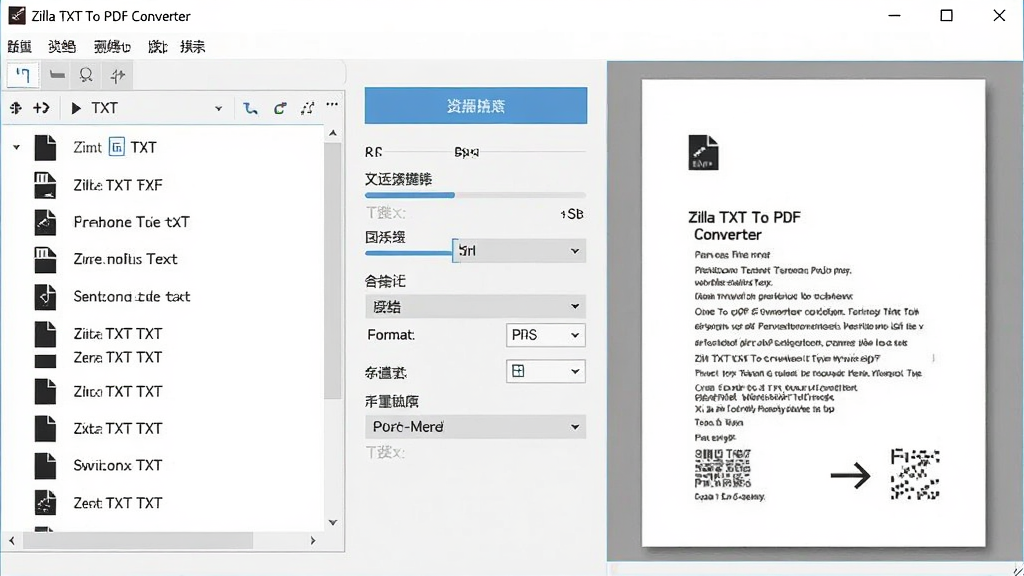Image resolution: width=1024 pixels, height=576 pixels.
Task: Click the search magnifier toolbar icon
Action: pos(86,75)
